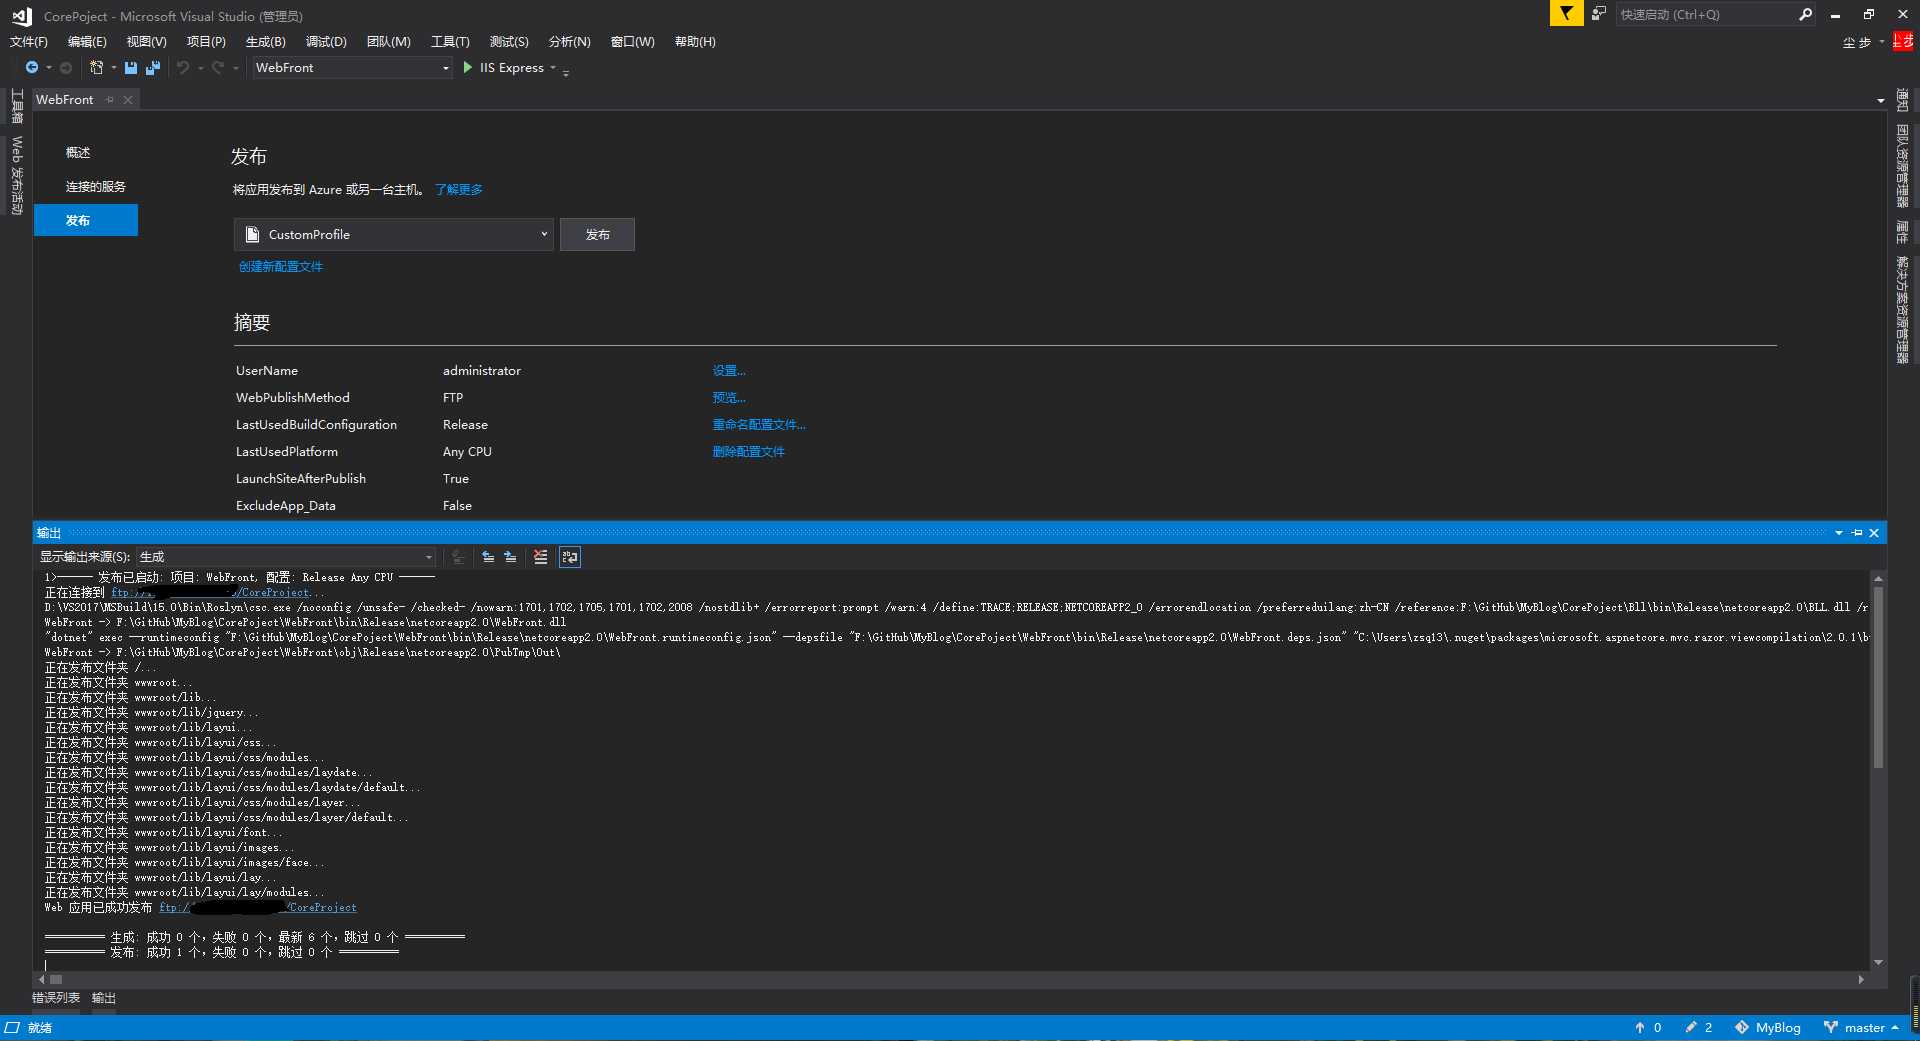
Task: Click the MyBlog repository status item
Action: pos(1768,1027)
